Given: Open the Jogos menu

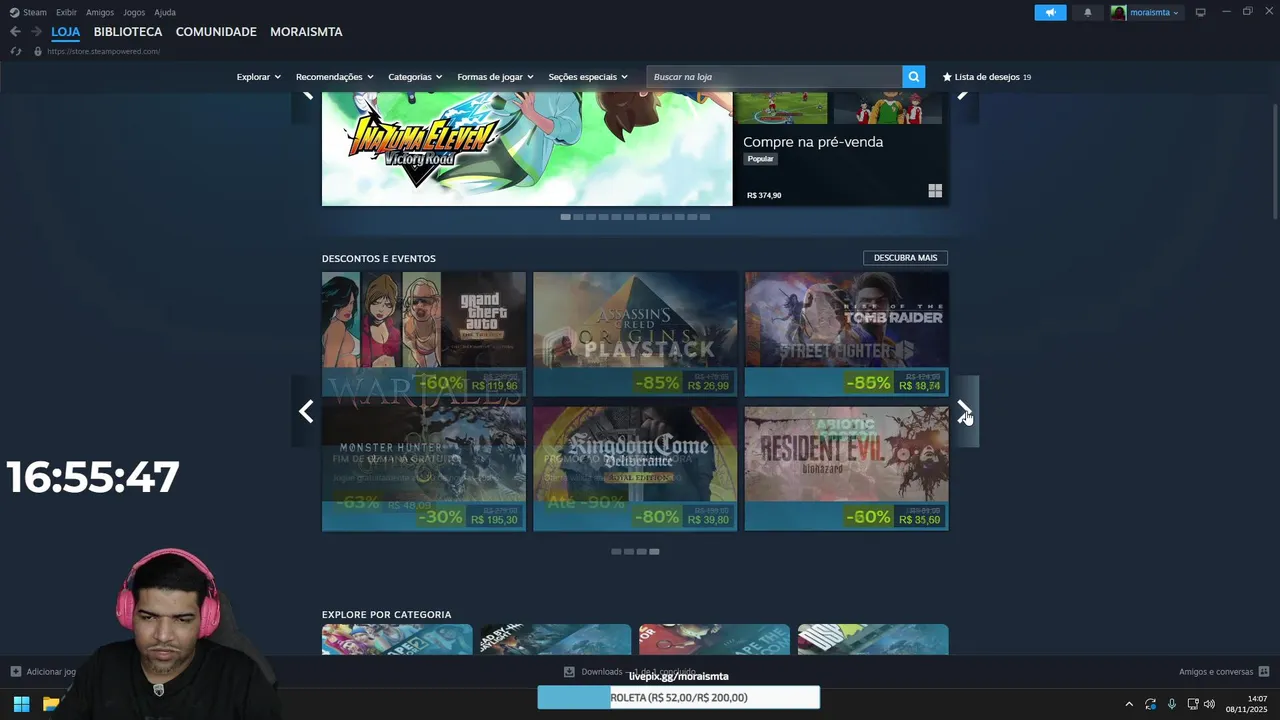Looking at the screenshot, I should [134, 12].
